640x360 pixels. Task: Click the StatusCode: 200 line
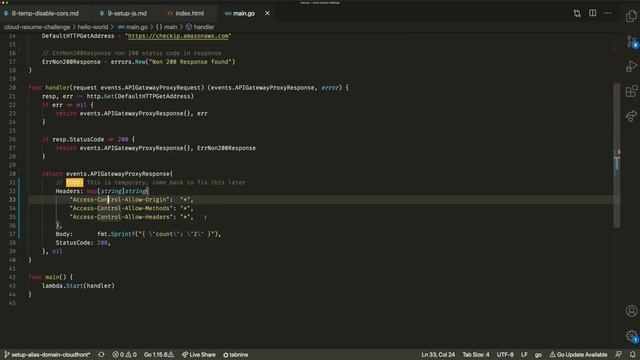coord(83,243)
